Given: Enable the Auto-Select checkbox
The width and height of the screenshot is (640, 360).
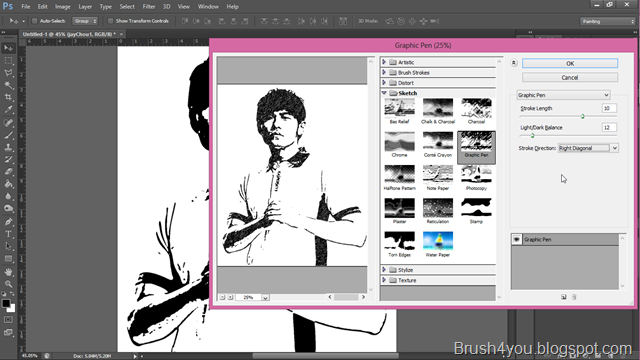Looking at the screenshot, I should (x=35, y=21).
